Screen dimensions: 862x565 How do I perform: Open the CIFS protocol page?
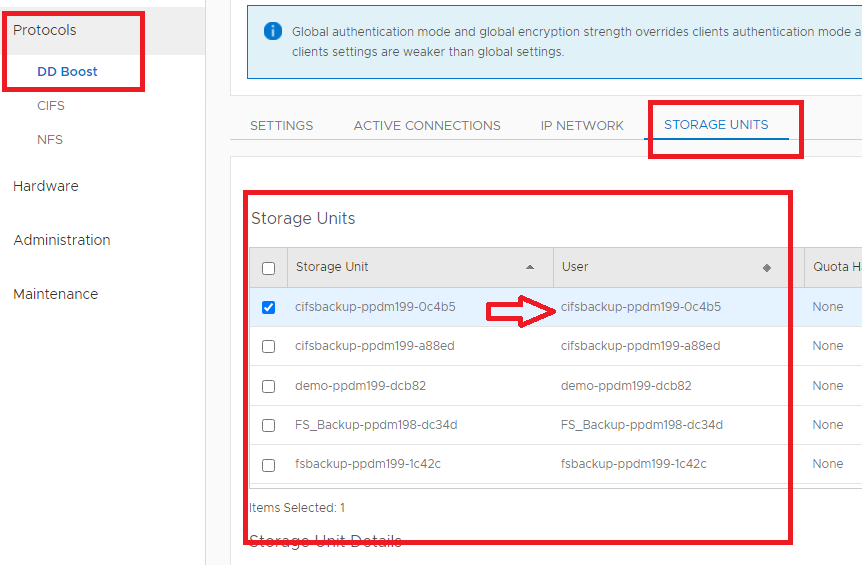tap(51, 106)
